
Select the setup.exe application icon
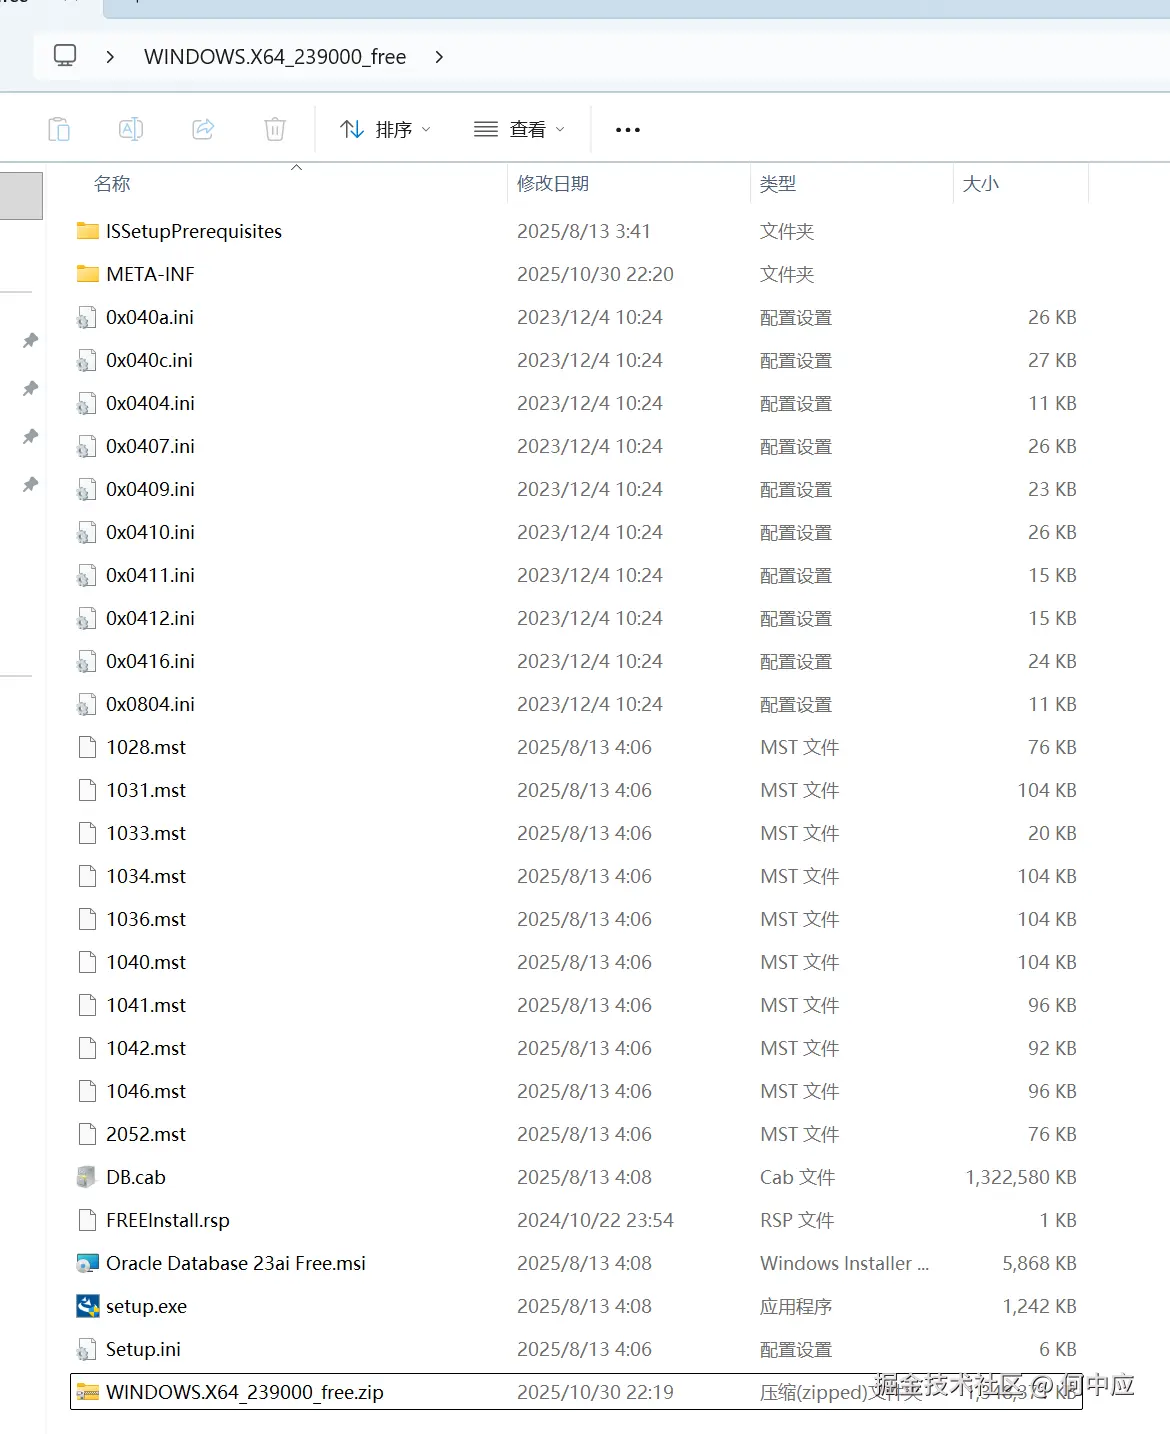coord(88,1306)
